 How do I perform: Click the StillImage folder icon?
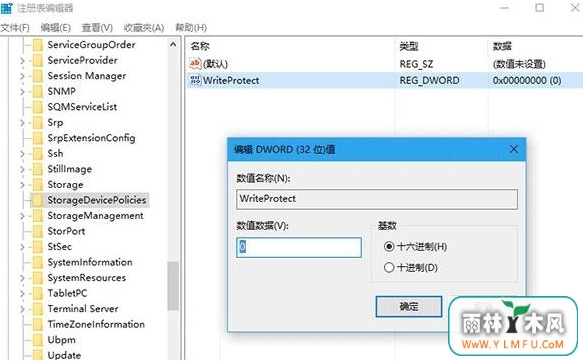38,169
